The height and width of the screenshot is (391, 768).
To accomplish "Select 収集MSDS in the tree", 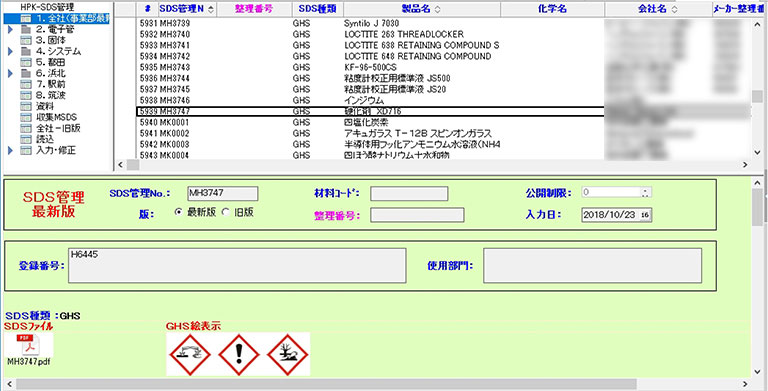I will (56, 117).
